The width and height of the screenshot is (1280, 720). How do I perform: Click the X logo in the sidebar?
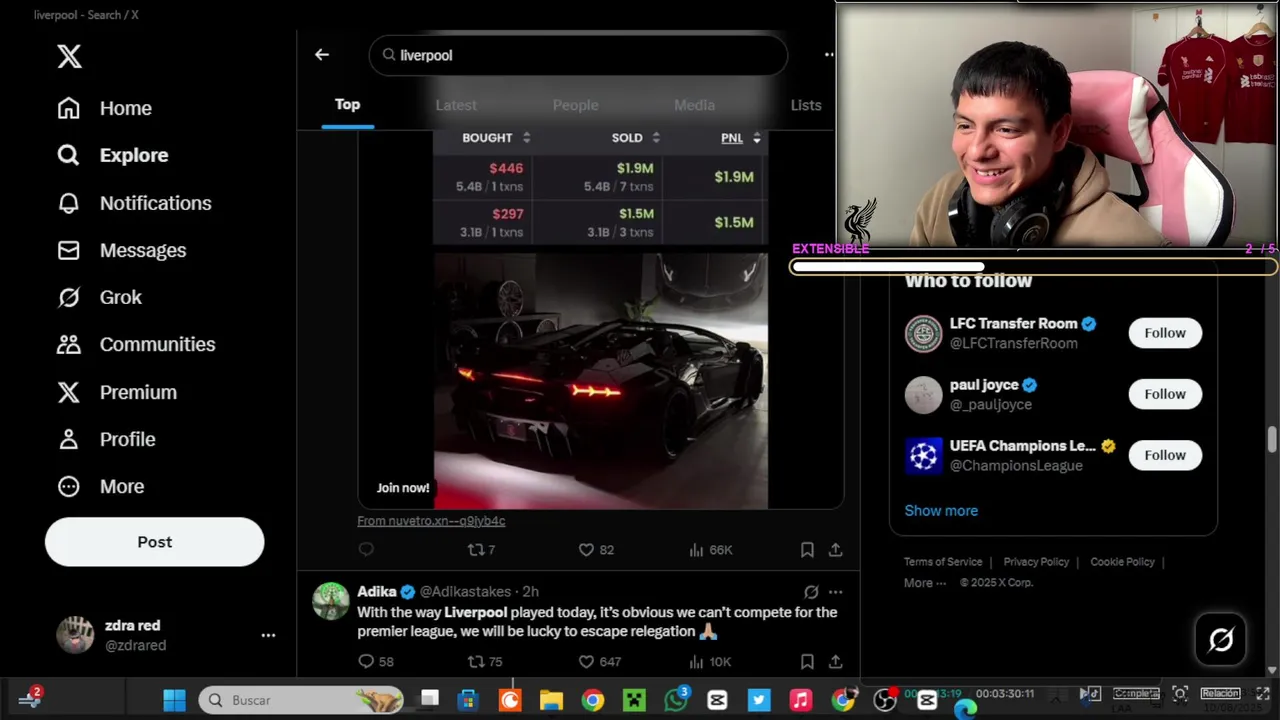click(69, 56)
